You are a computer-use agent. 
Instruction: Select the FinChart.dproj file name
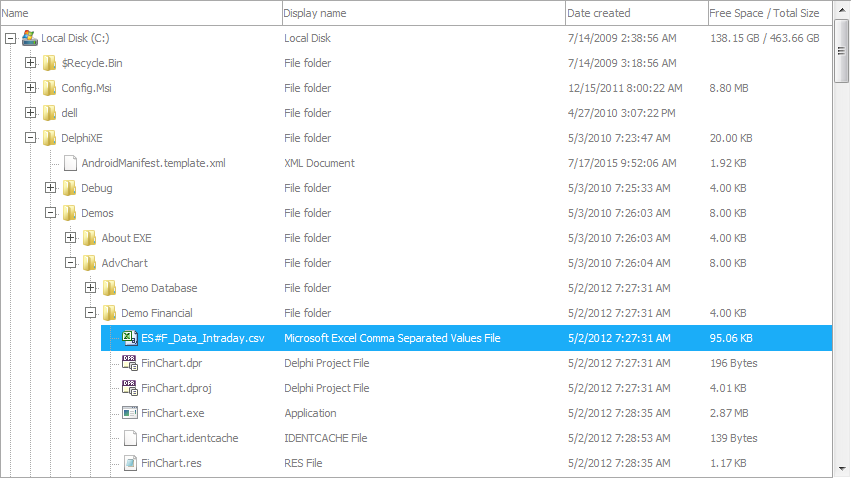pos(176,388)
